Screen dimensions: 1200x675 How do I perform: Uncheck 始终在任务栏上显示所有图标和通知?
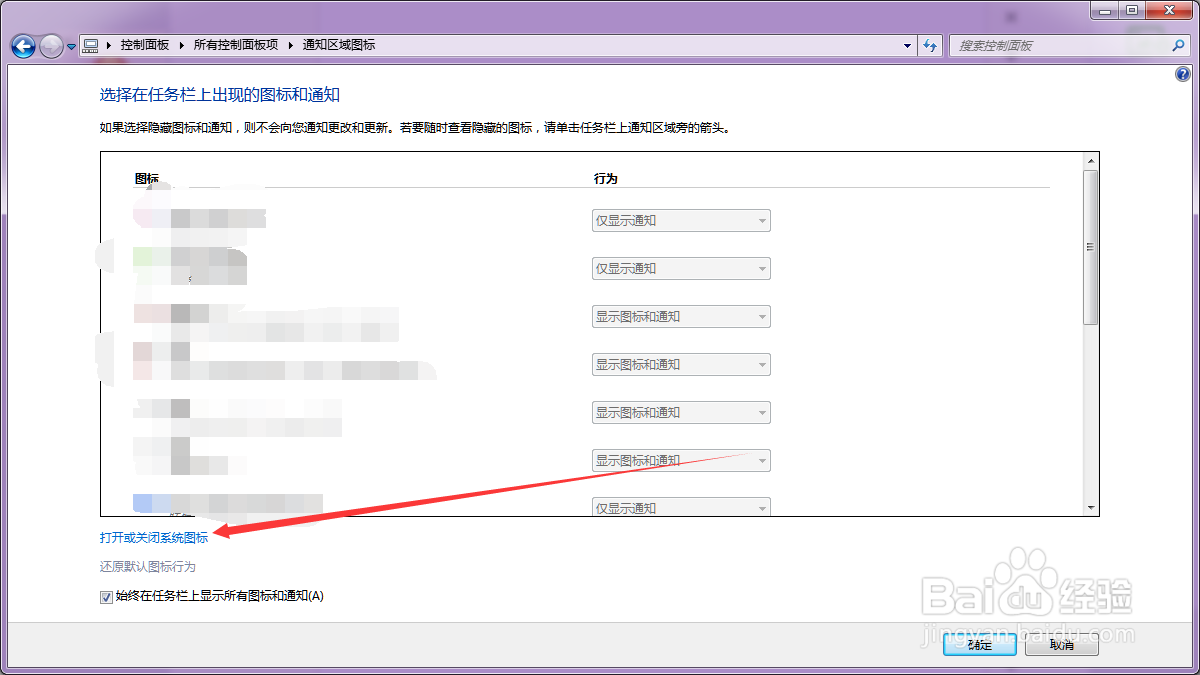coord(105,597)
